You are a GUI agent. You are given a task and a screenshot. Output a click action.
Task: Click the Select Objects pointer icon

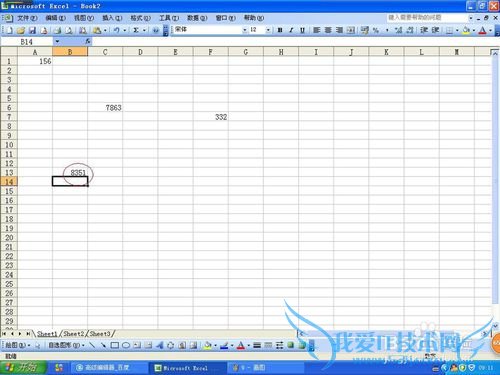click(38, 345)
